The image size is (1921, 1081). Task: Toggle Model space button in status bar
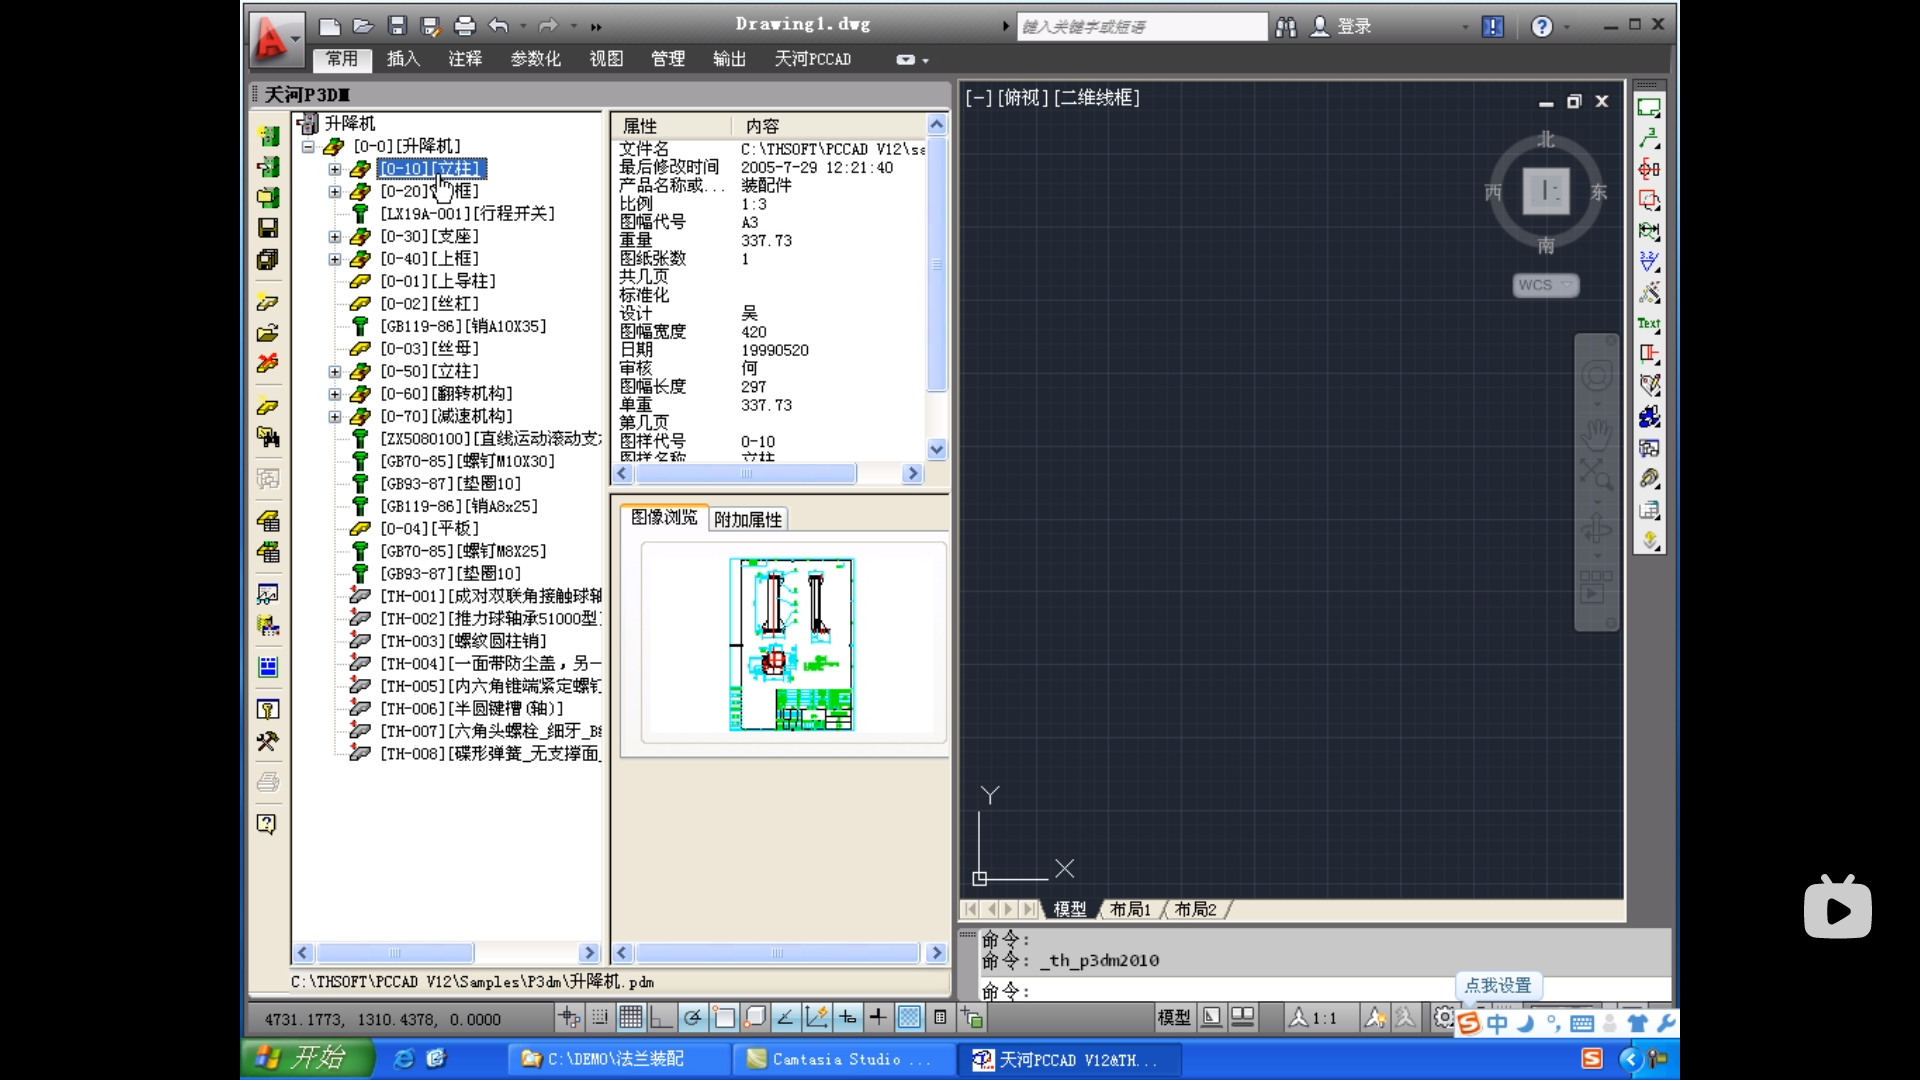click(1174, 1018)
